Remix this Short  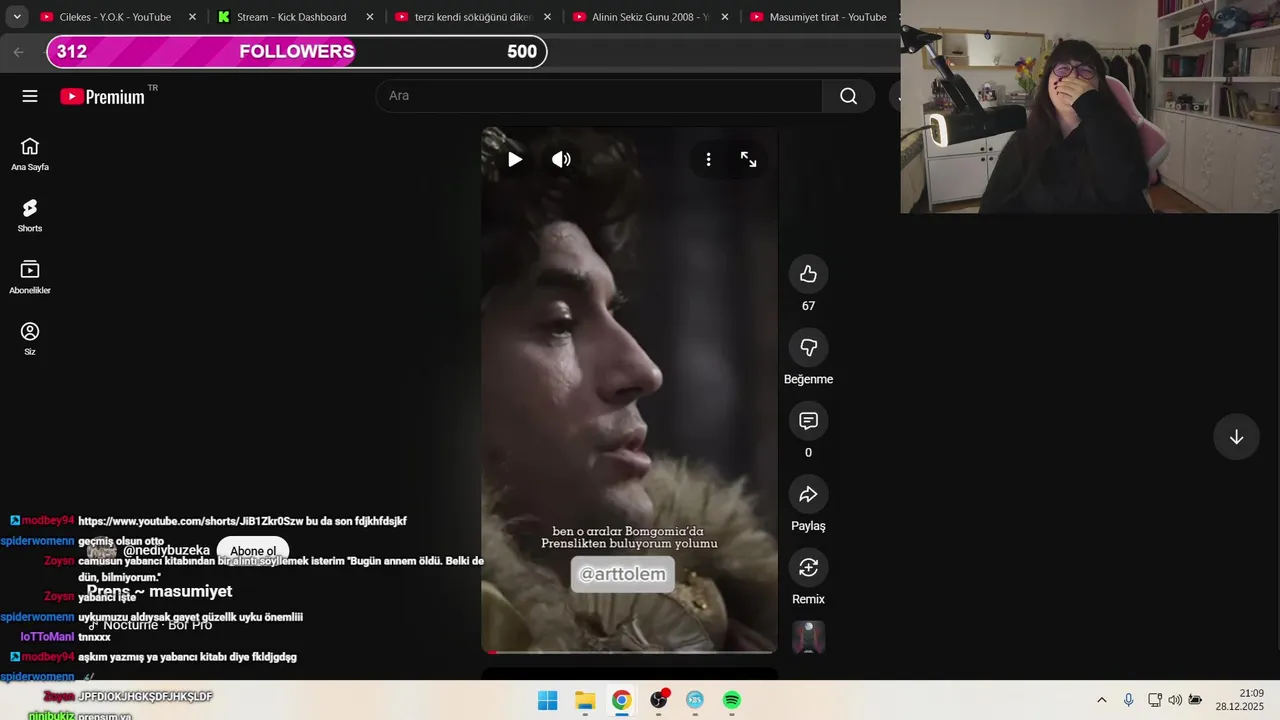pos(808,567)
